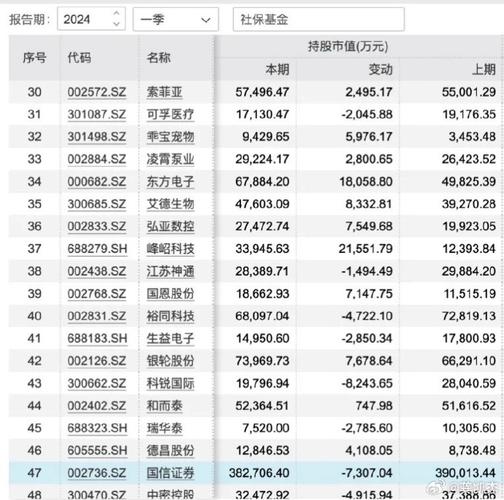Image resolution: width=504 pixels, height=500 pixels.
Task: Open stock code link 688183.SH
Action: tap(98, 338)
